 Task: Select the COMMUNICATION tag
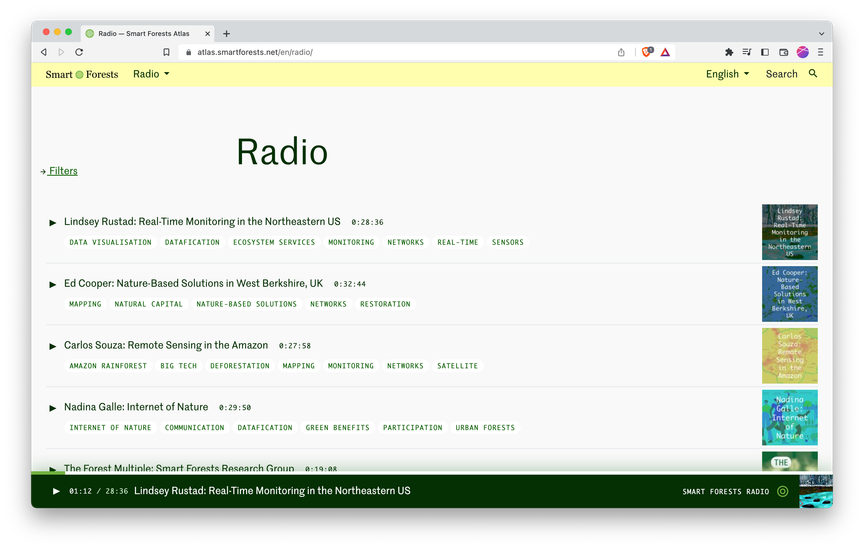tap(195, 427)
